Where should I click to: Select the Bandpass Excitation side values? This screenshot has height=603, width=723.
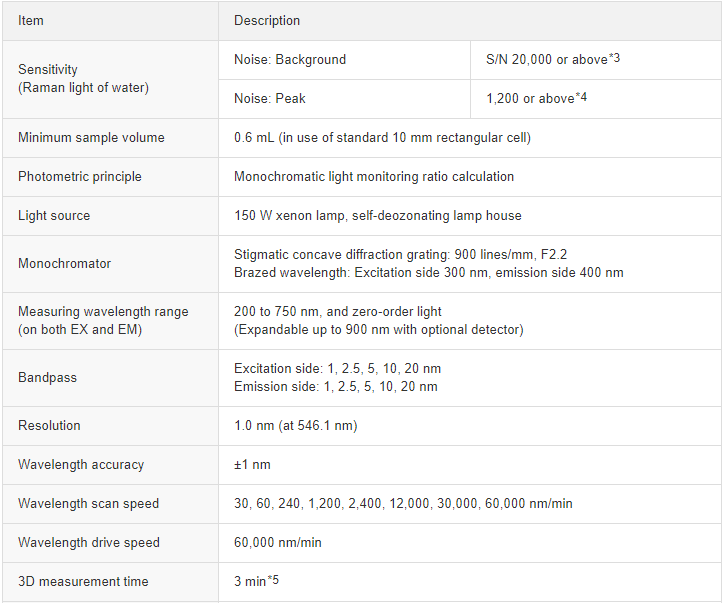pyautogui.click(x=338, y=368)
